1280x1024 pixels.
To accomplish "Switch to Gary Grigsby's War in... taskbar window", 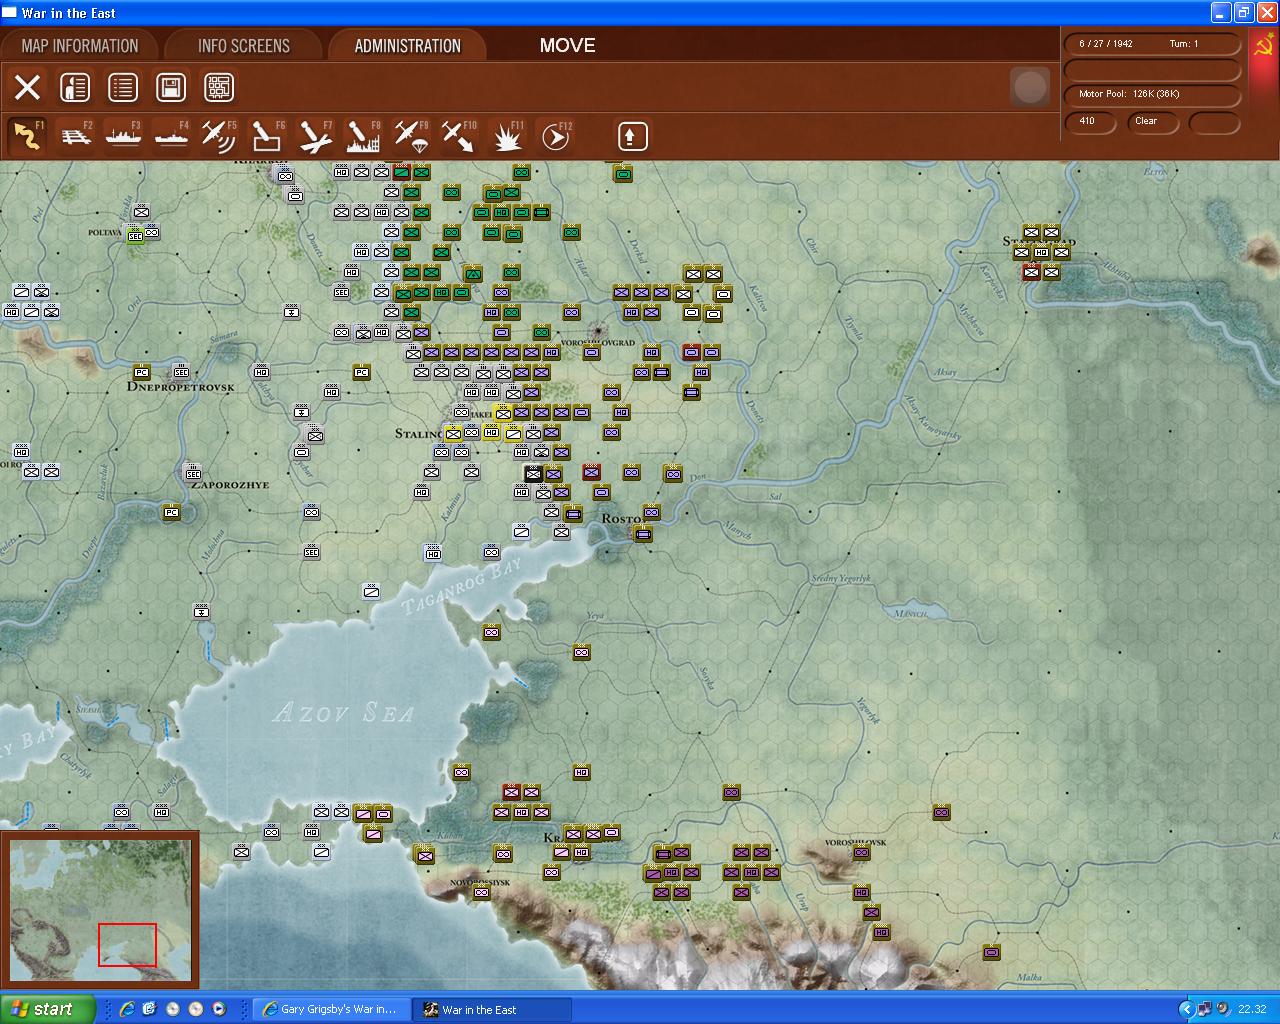I will click(330, 1010).
